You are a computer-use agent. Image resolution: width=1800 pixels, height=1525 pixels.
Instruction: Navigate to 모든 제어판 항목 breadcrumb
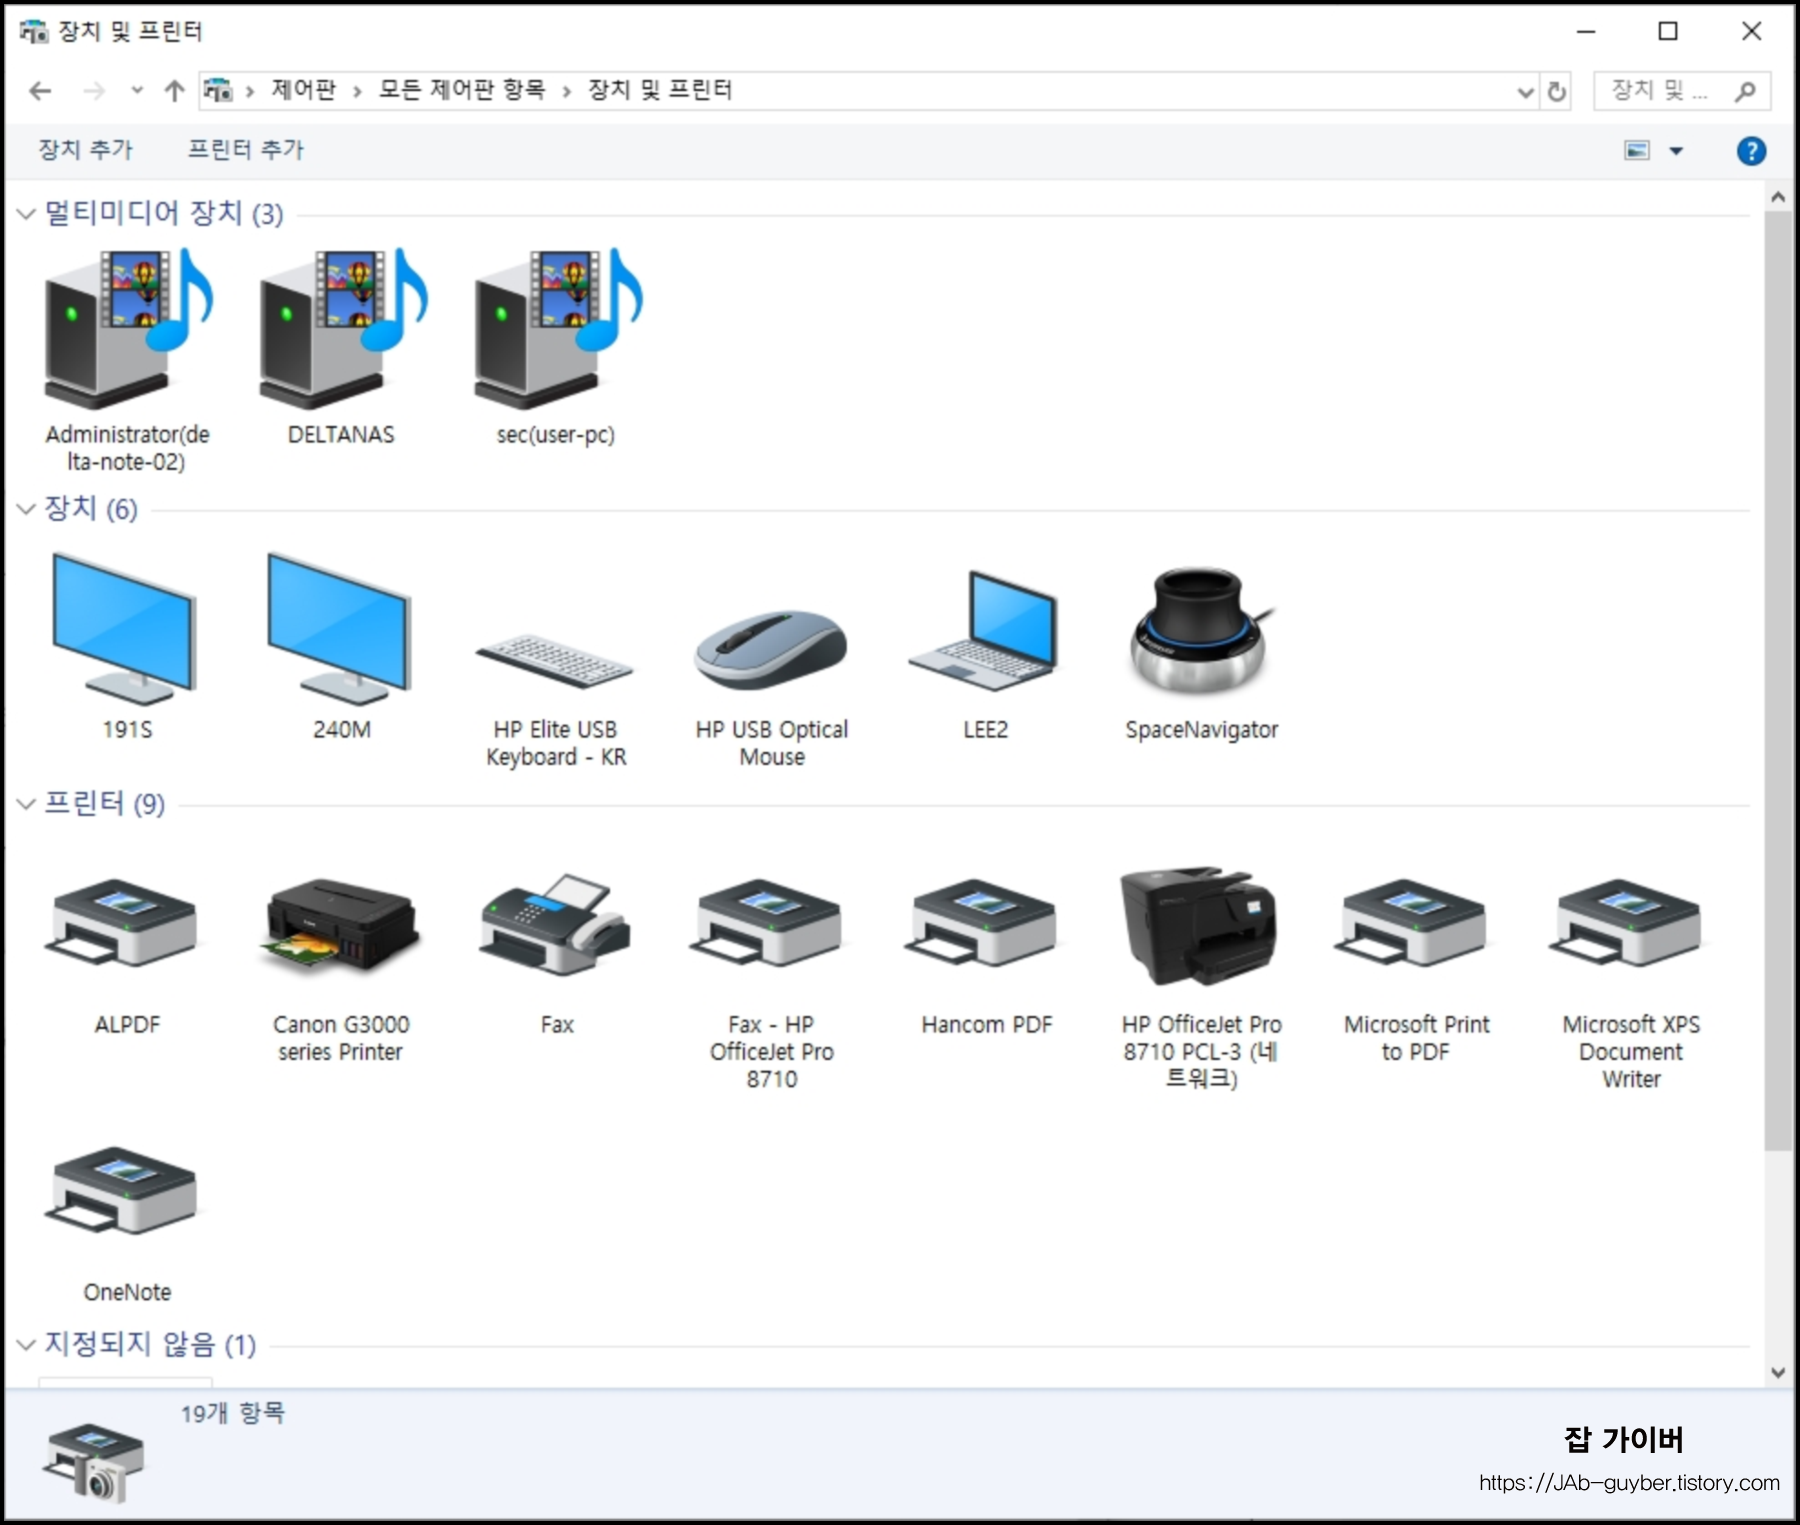[x=462, y=90]
